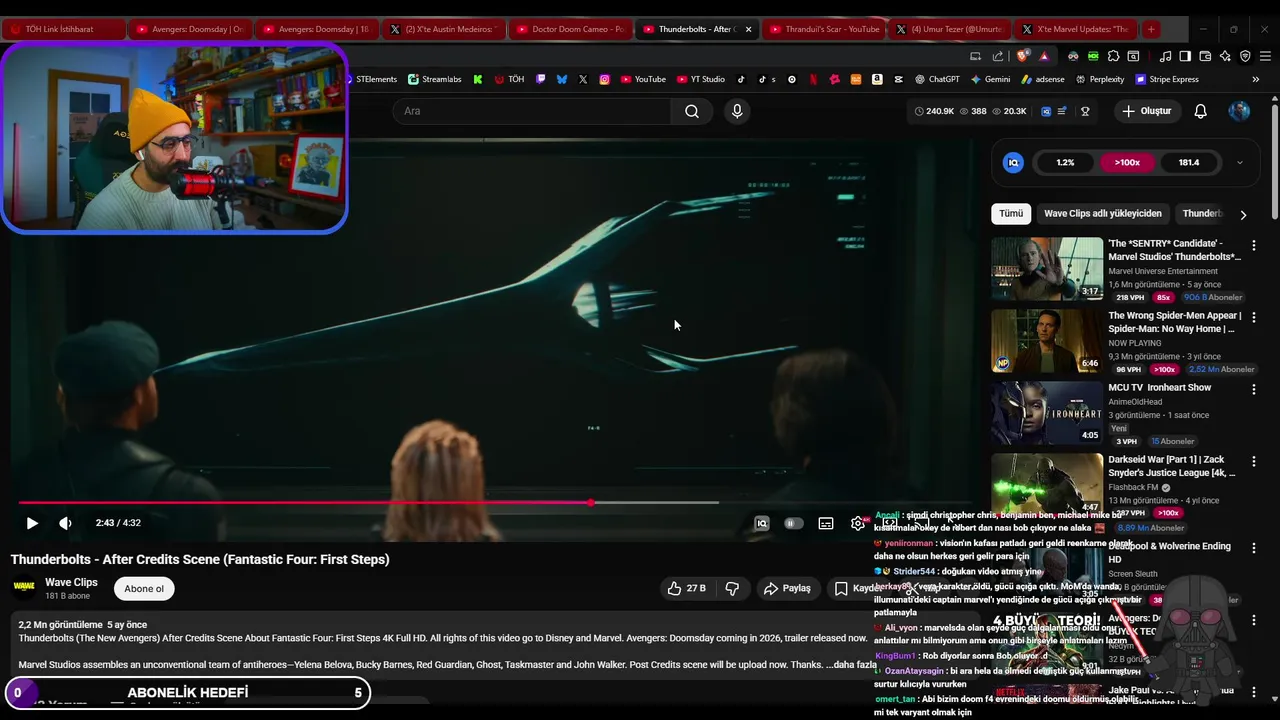Click the Paylaş share button
Viewport: 1280px width, 720px height.
(787, 588)
